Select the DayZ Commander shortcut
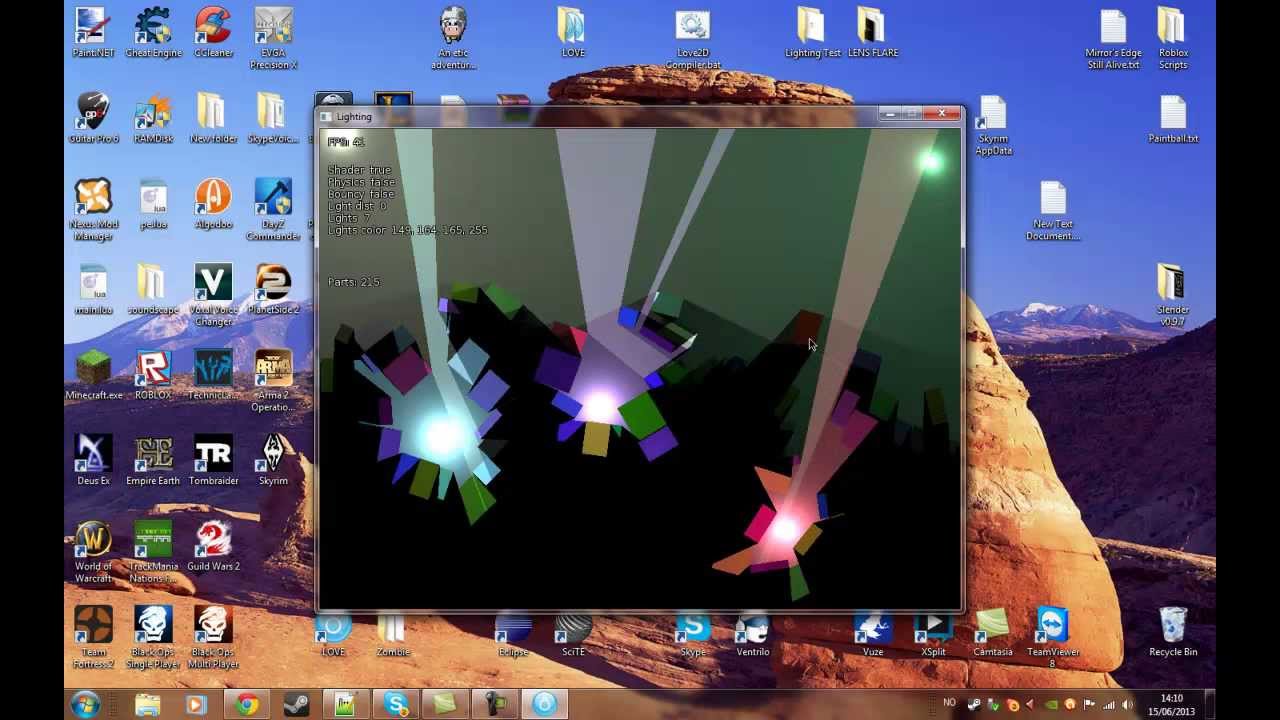Image resolution: width=1280 pixels, height=720 pixels. coord(273,211)
